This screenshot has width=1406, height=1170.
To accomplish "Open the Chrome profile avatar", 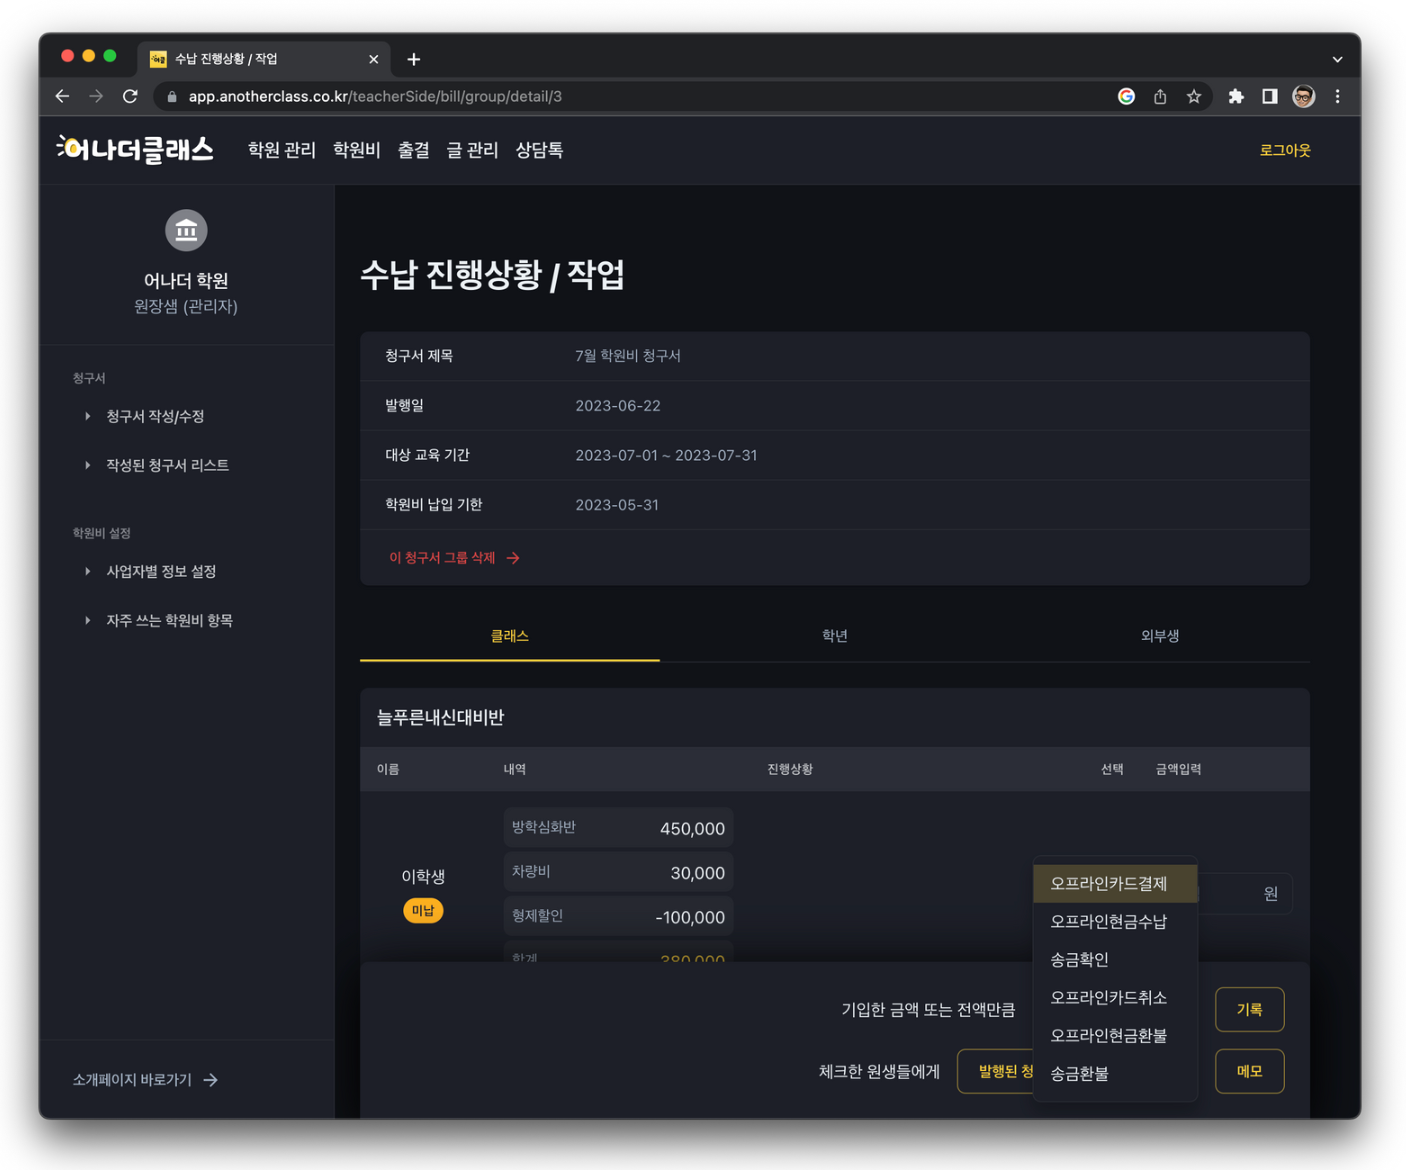I will [1303, 96].
